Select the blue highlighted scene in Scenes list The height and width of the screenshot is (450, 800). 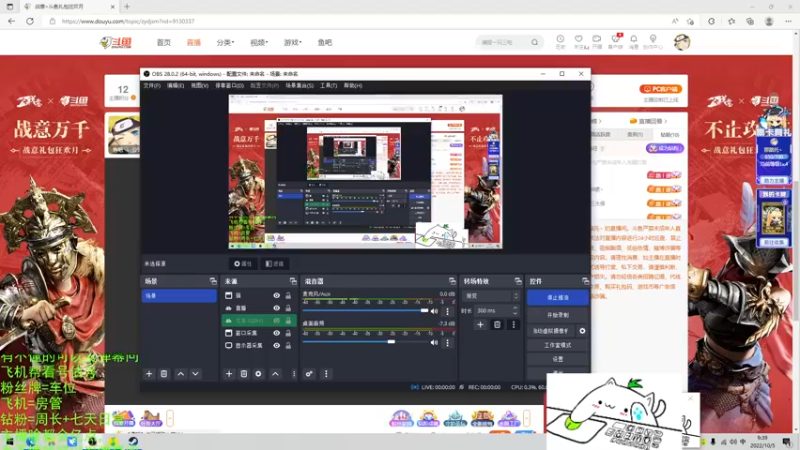(x=179, y=296)
